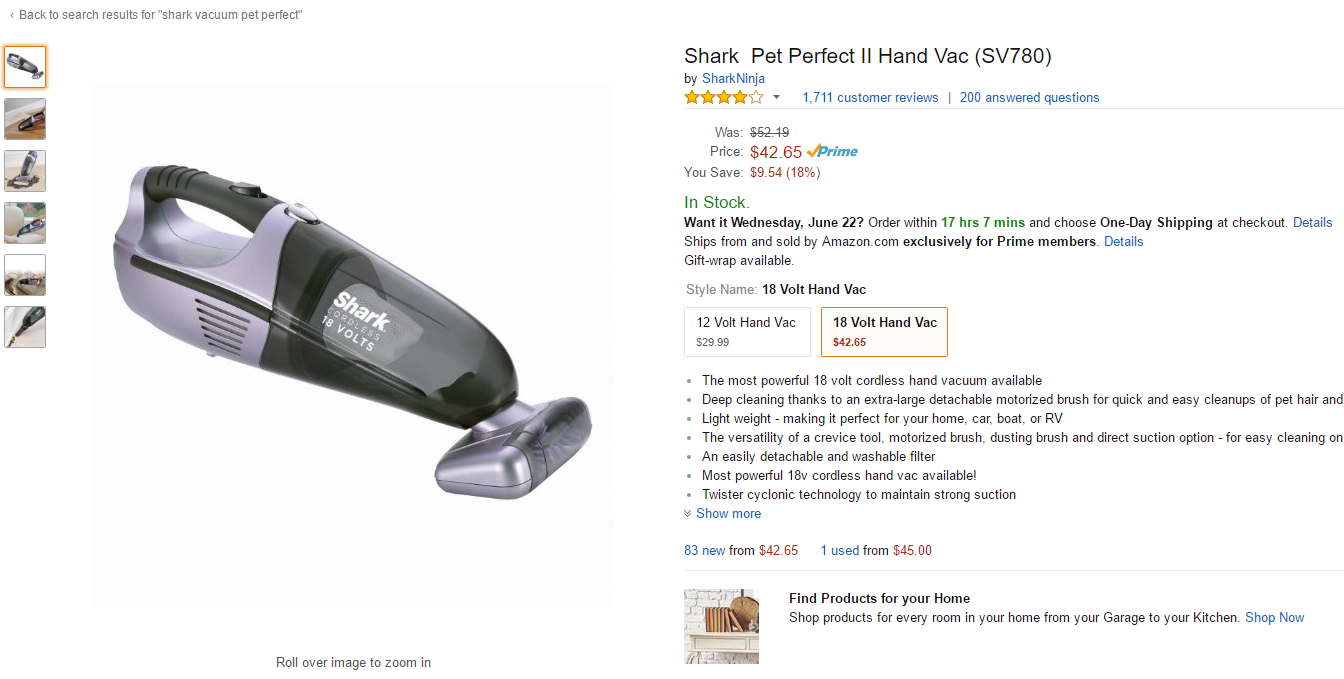View the second product thumbnail image
1344x679 pixels.
coord(25,119)
